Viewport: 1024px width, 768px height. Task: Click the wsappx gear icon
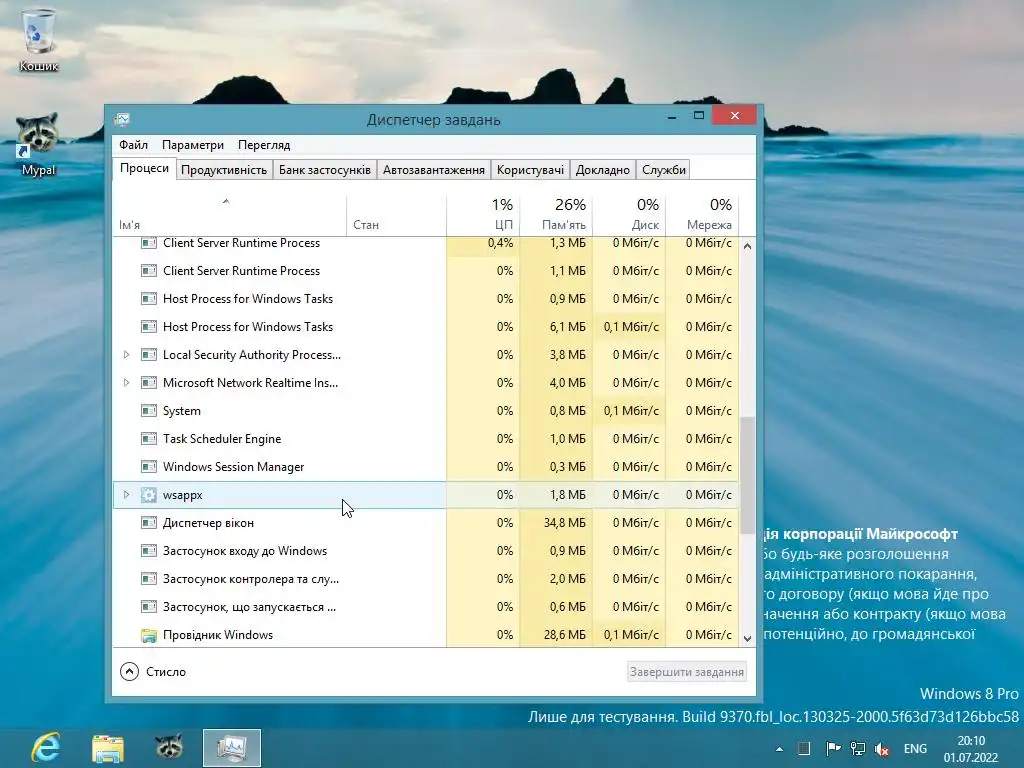tap(149, 495)
